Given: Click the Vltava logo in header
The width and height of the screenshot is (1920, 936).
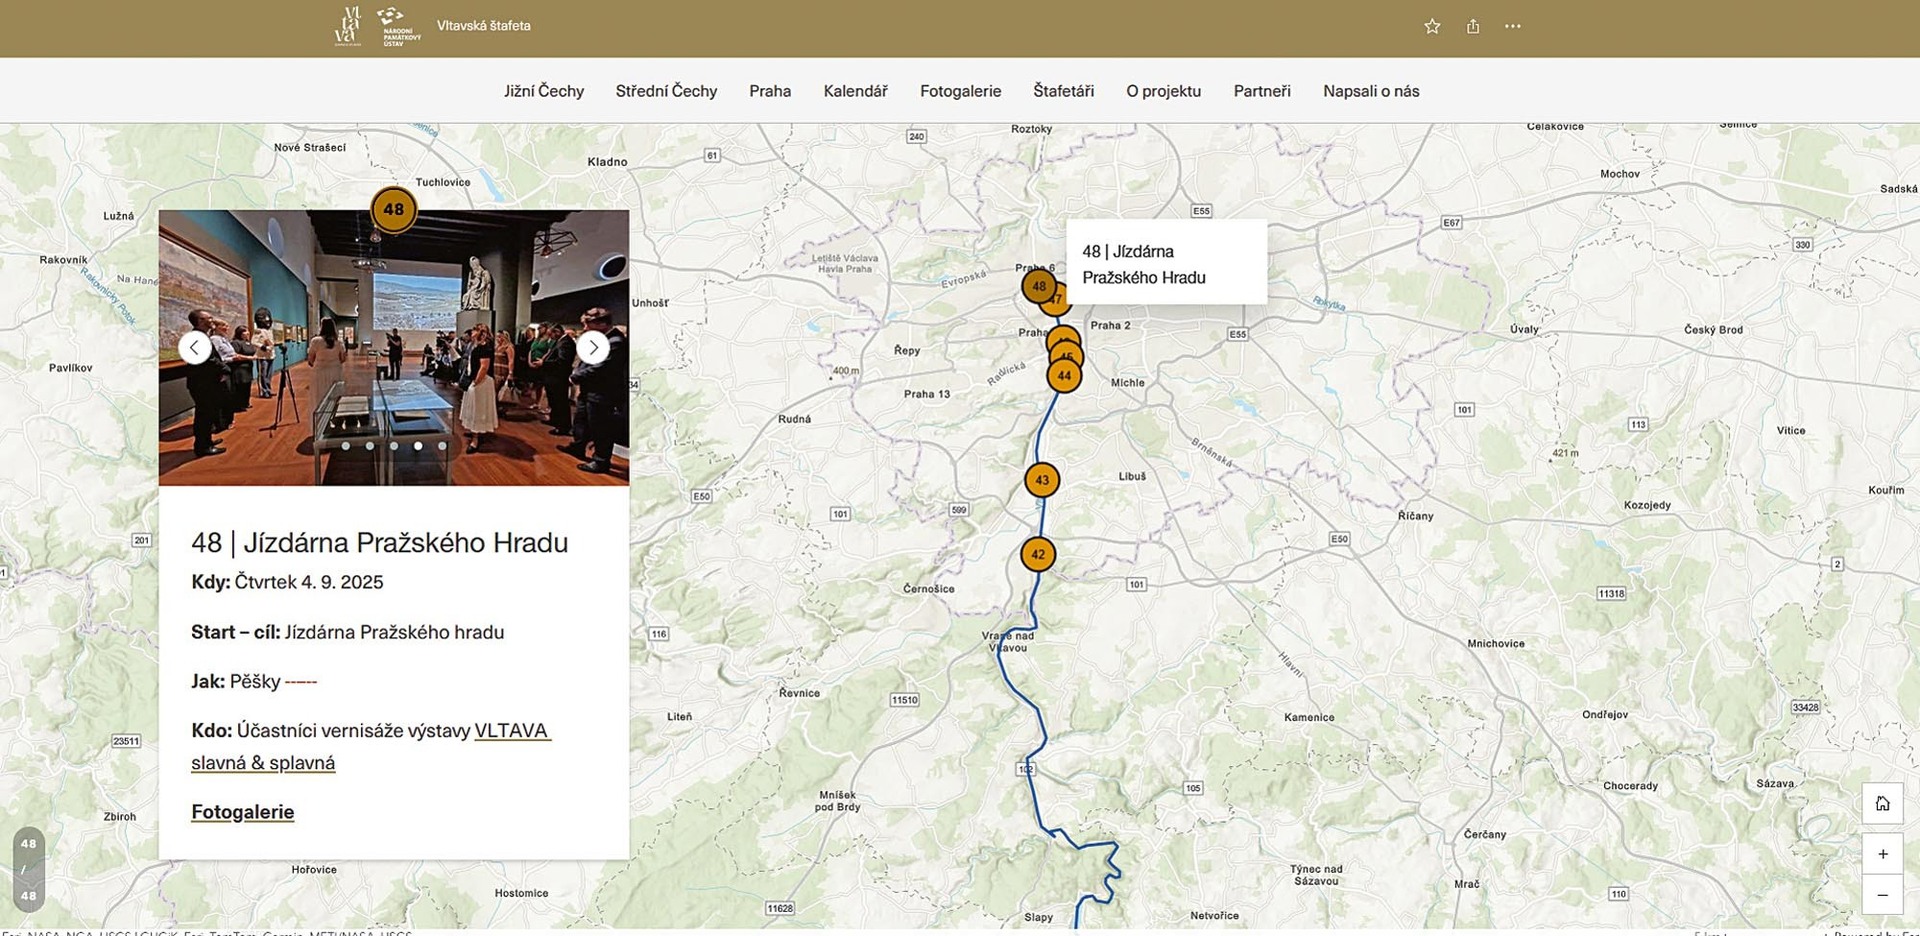Looking at the screenshot, I should pos(347,26).
